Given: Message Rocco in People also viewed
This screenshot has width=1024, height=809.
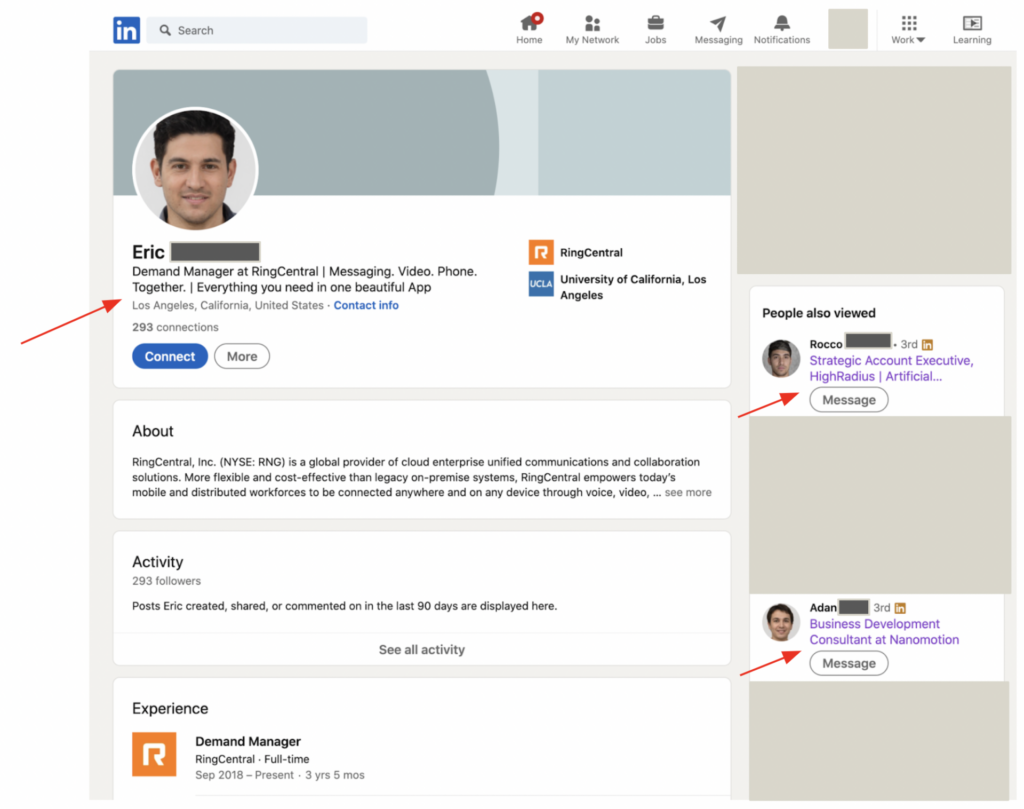Looking at the screenshot, I should (848, 399).
